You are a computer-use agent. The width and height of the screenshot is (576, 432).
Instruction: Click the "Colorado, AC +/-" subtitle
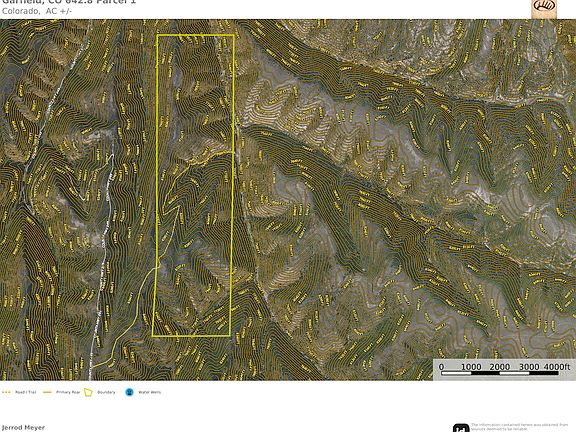[37, 11]
